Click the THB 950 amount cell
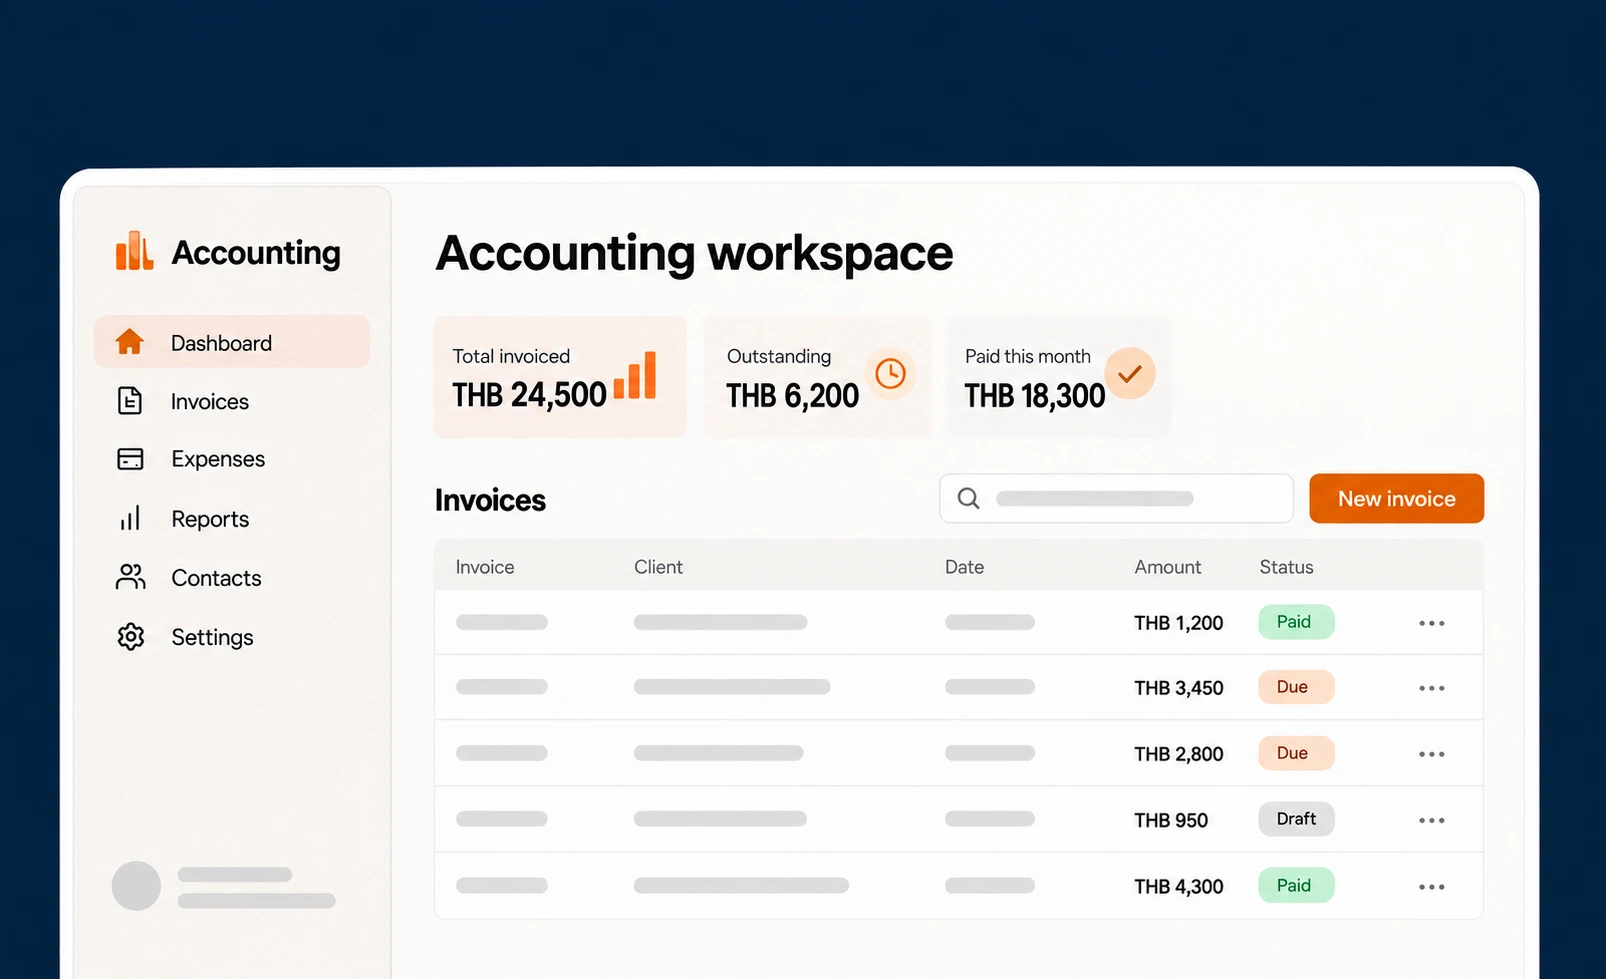The height and width of the screenshot is (979, 1606). click(1171, 820)
